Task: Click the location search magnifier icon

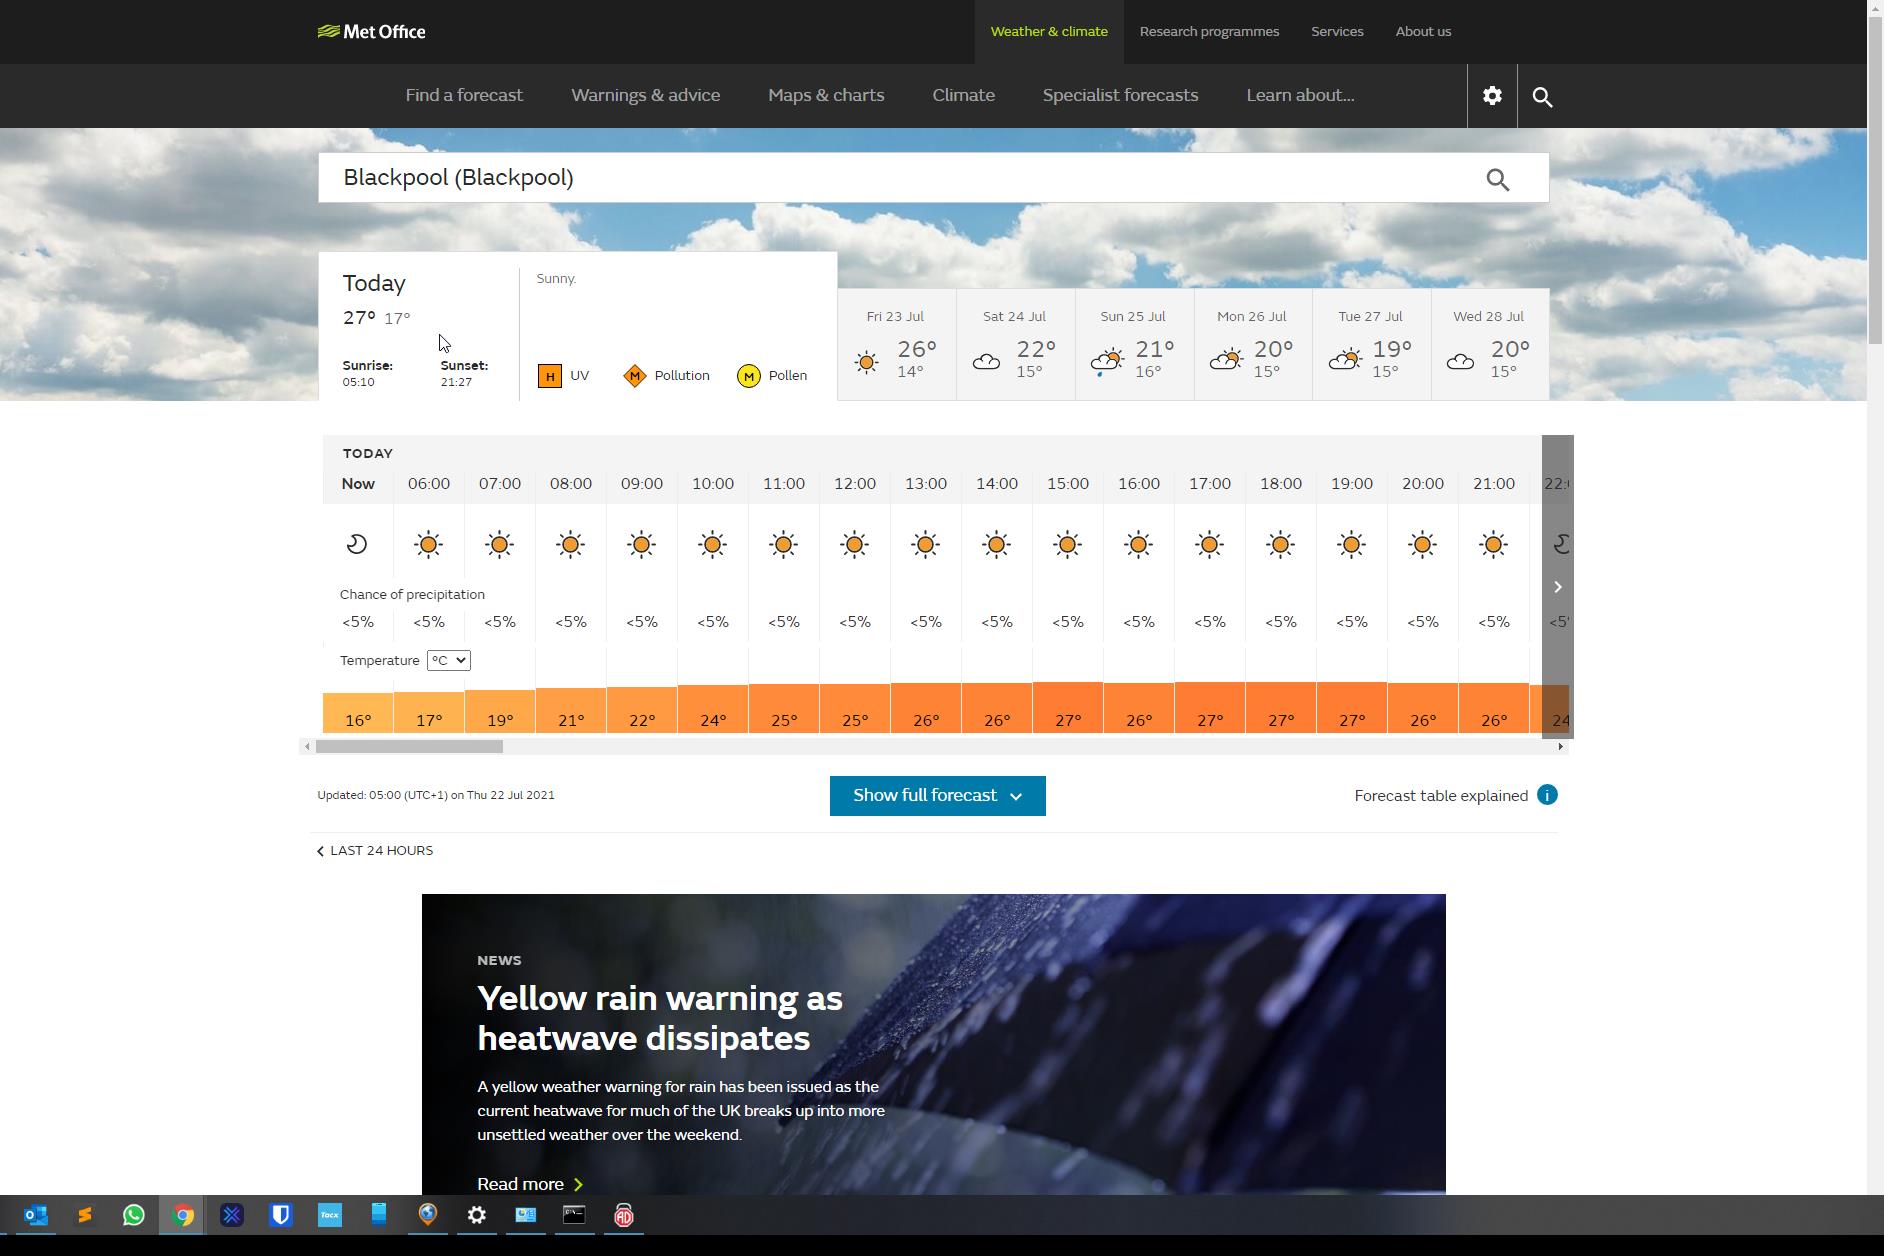Action: [1497, 179]
